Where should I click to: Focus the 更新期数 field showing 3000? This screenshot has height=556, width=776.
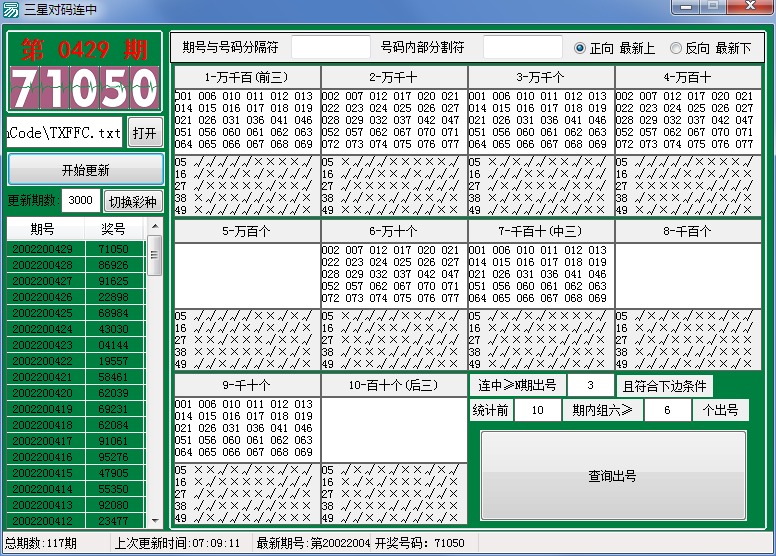tap(81, 201)
